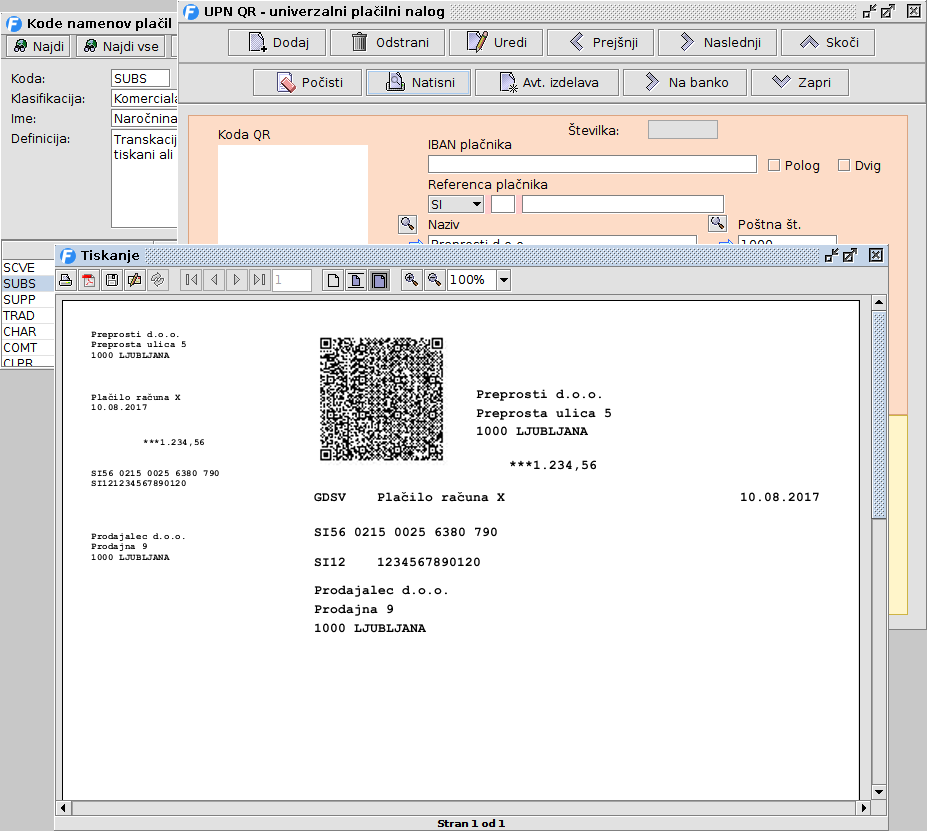This screenshot has width=927, height=831.
Task: Click the Klasifikacija field in Kode namenov plačil
Action: coord(144,98)
